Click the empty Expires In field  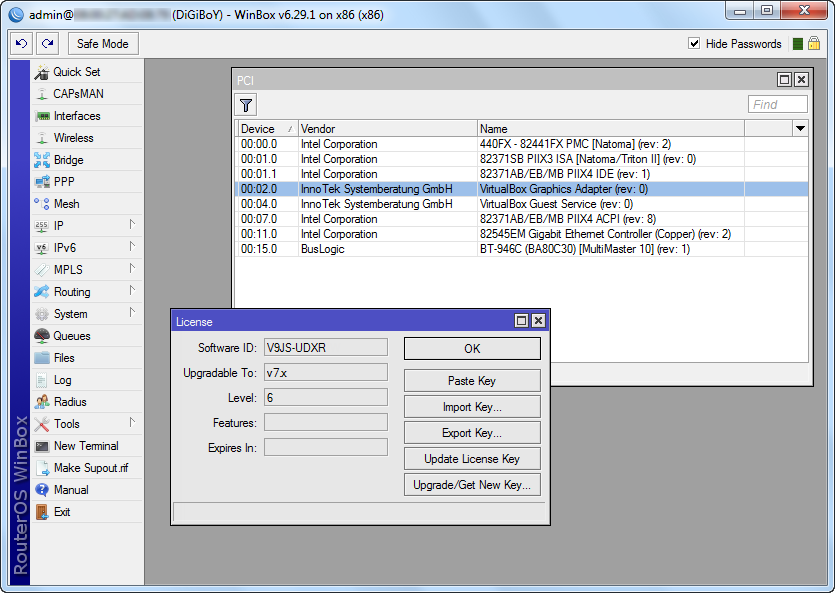pyautogui.click(x=326, y=448)
